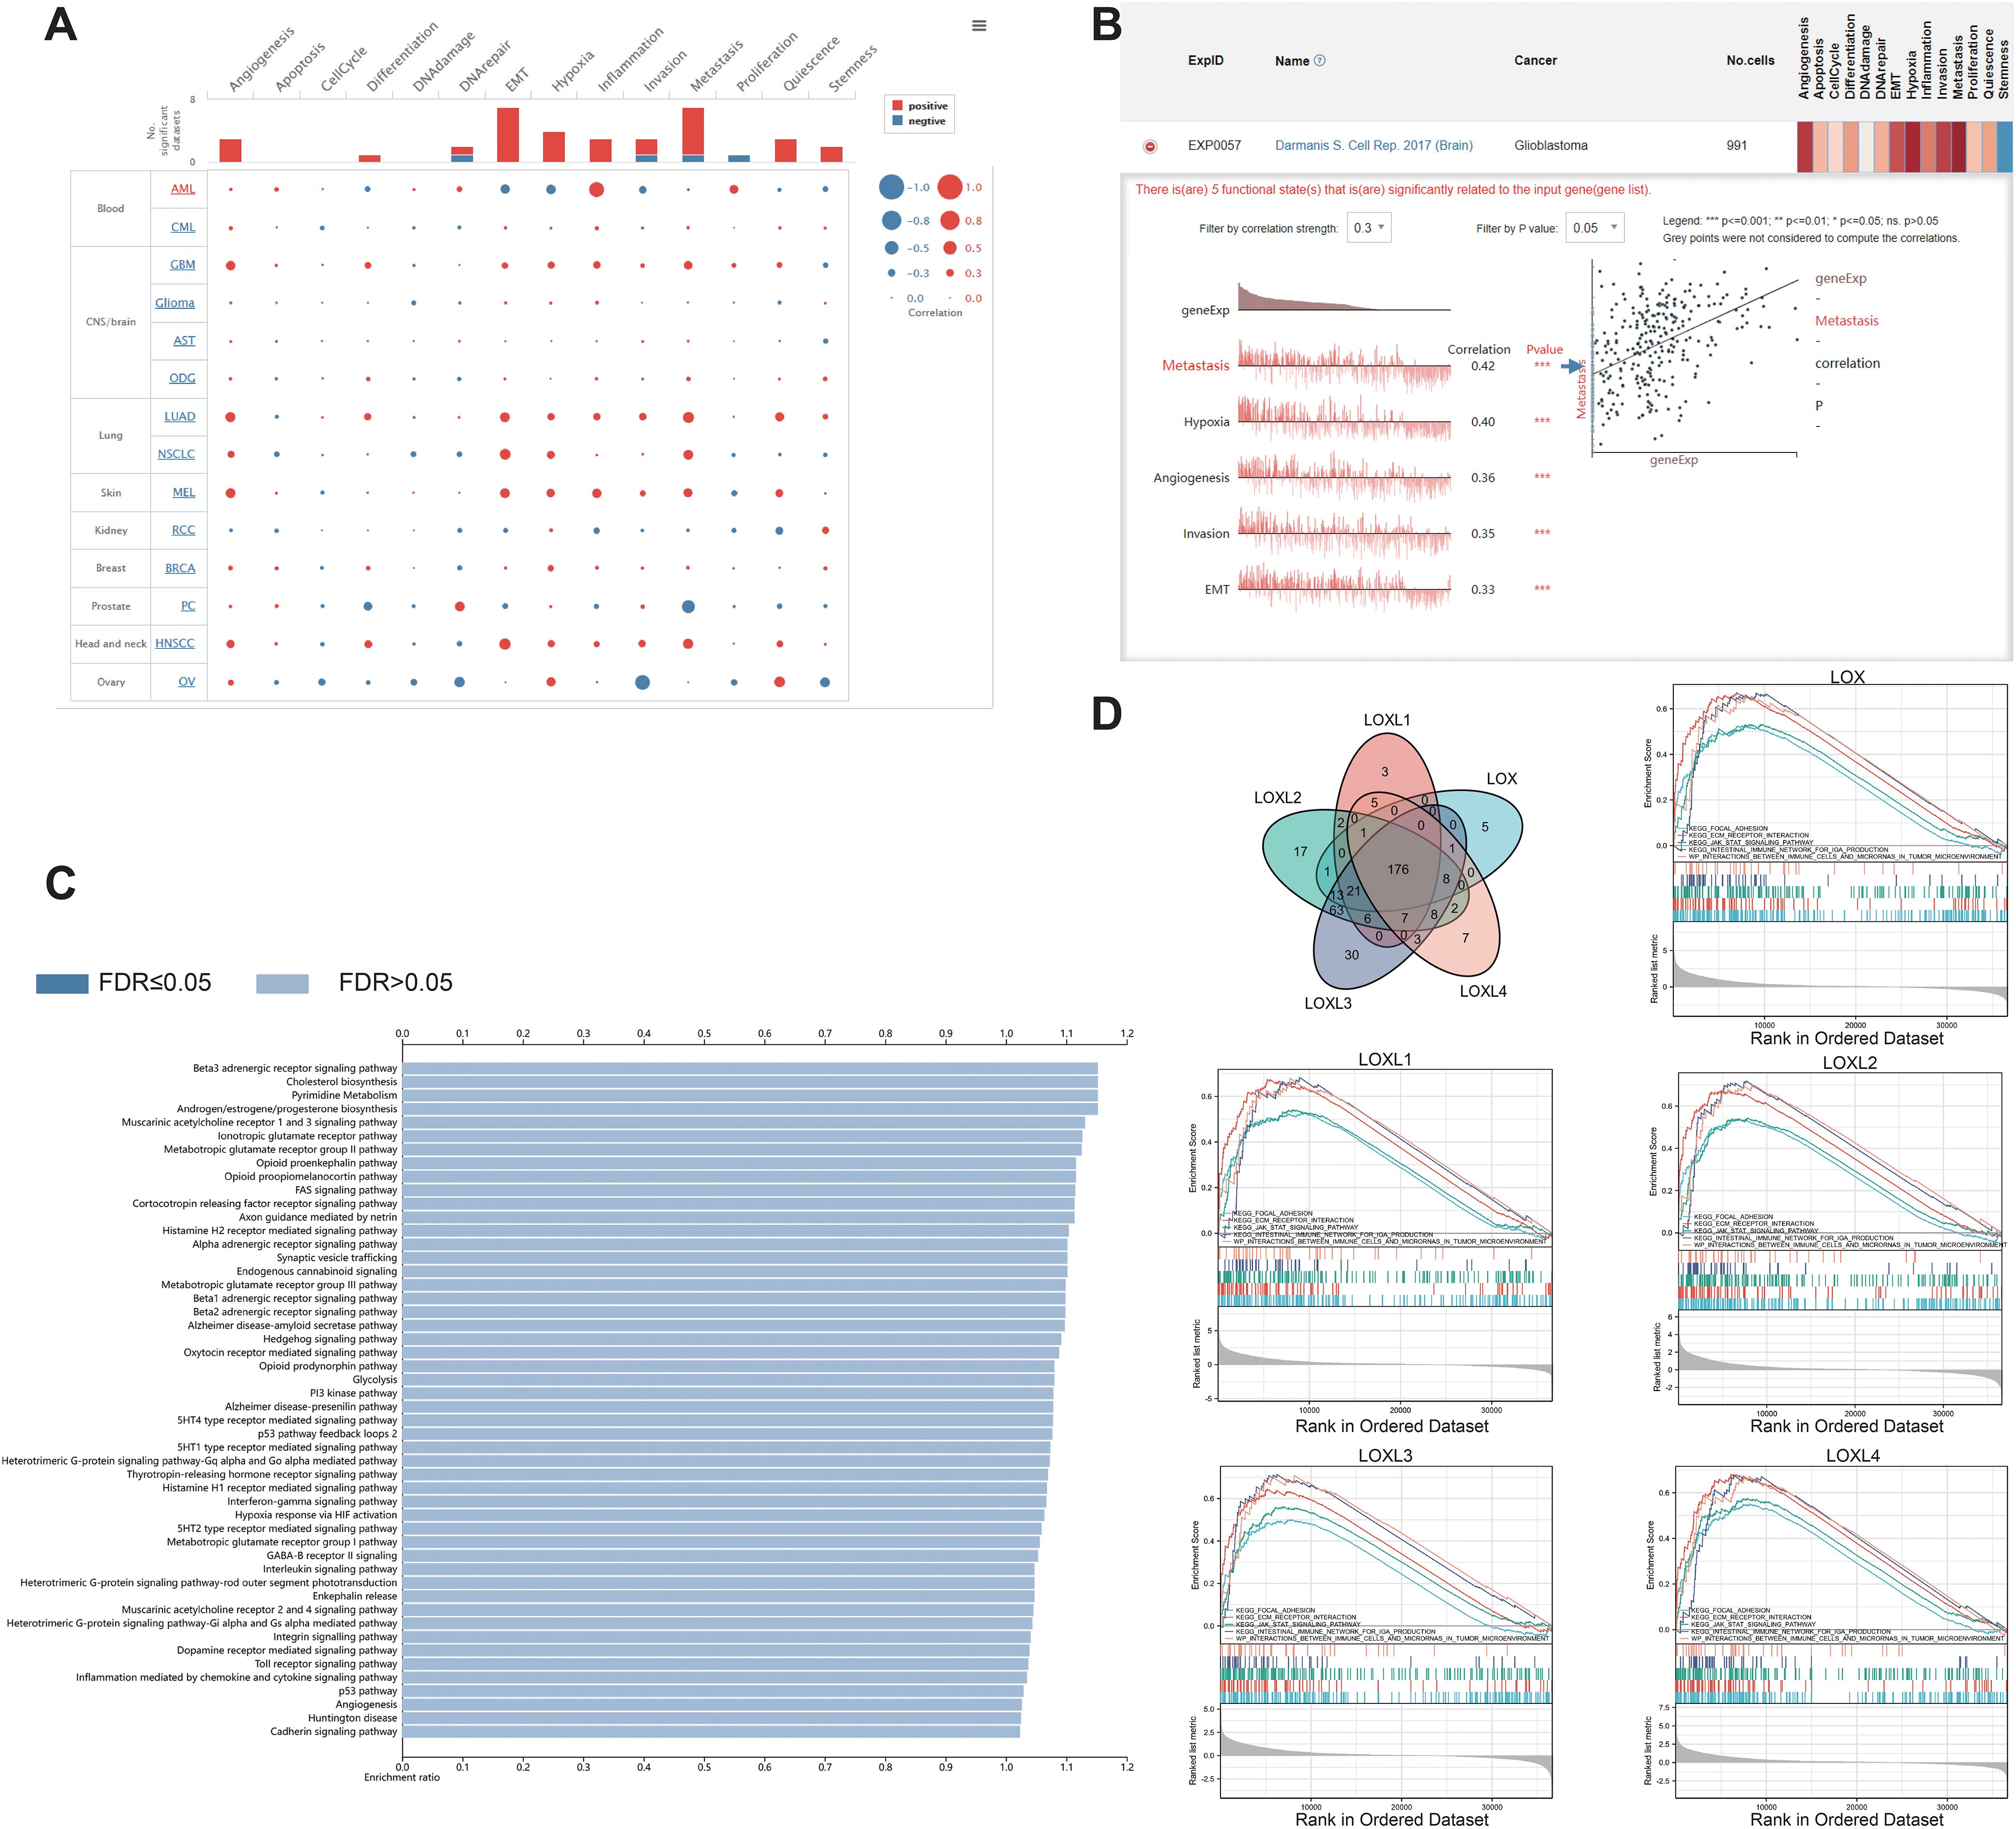Open the CML cancer link
Viewport: 2016px width, 1829px height.
(x=183, y=227)
